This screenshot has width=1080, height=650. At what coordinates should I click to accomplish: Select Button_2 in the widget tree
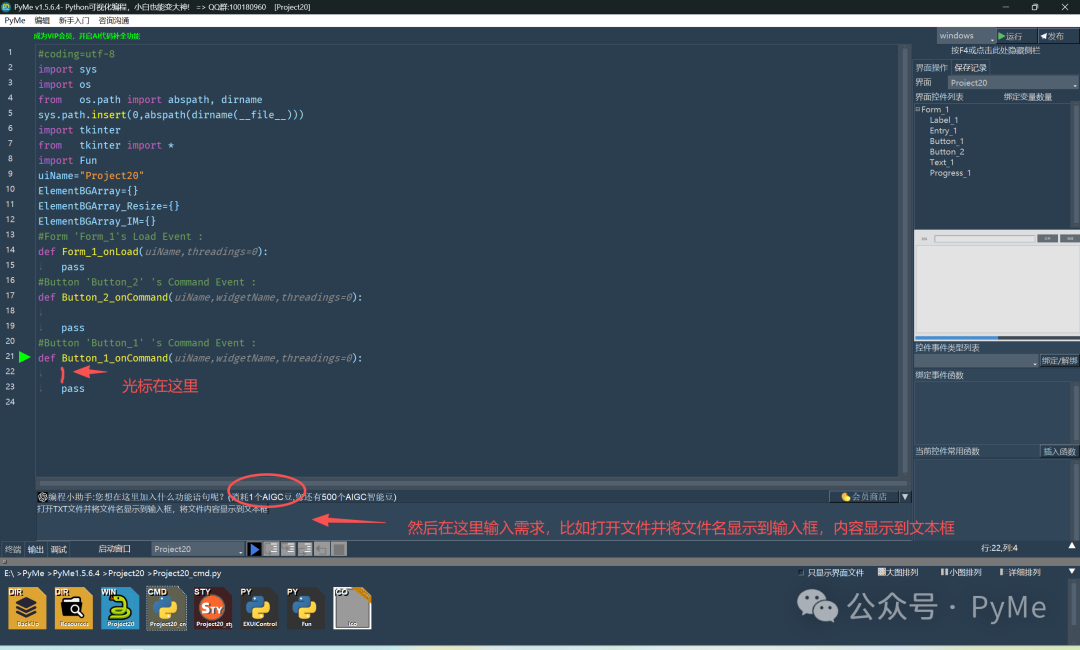946,152
